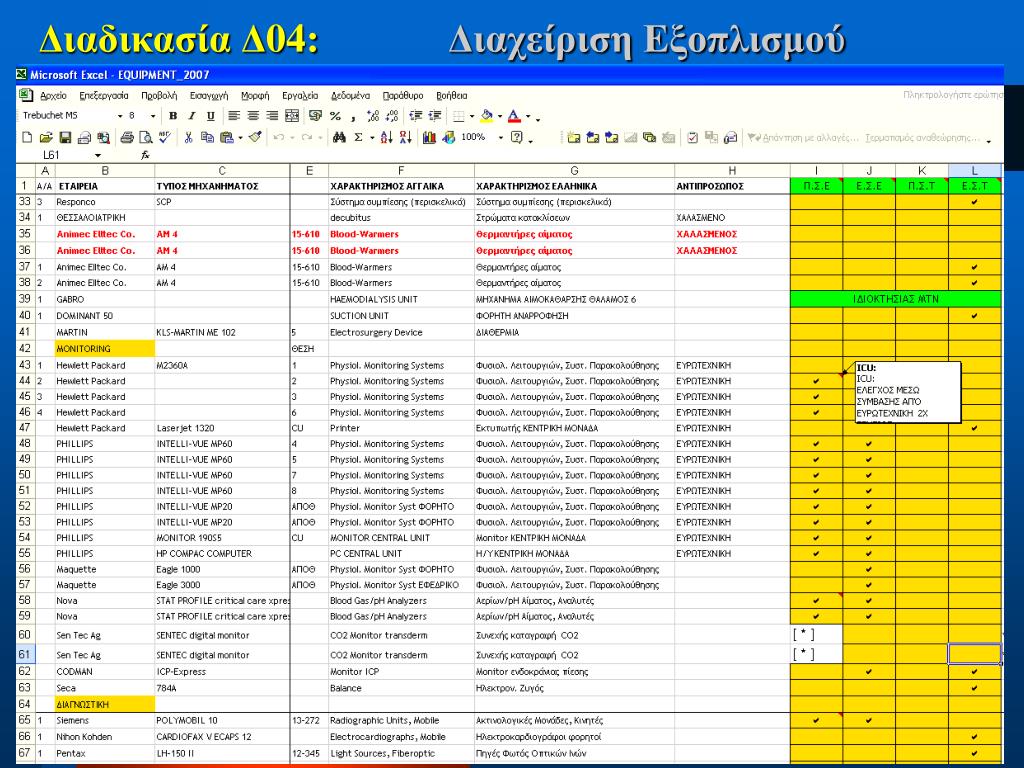Image resolution: width=1024 pixels, height=768 pixels.
Task: Click the fx insert function button
Action: point(146,155)
